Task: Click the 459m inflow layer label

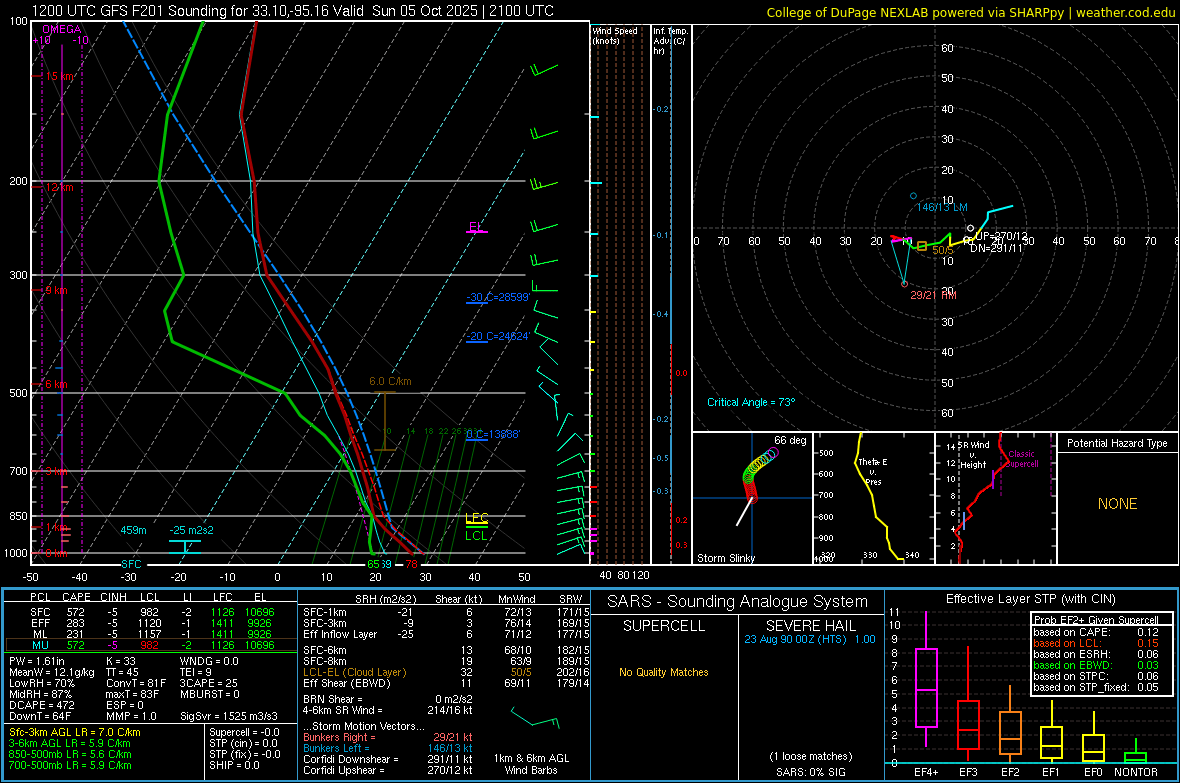Action: coord(133,530)
